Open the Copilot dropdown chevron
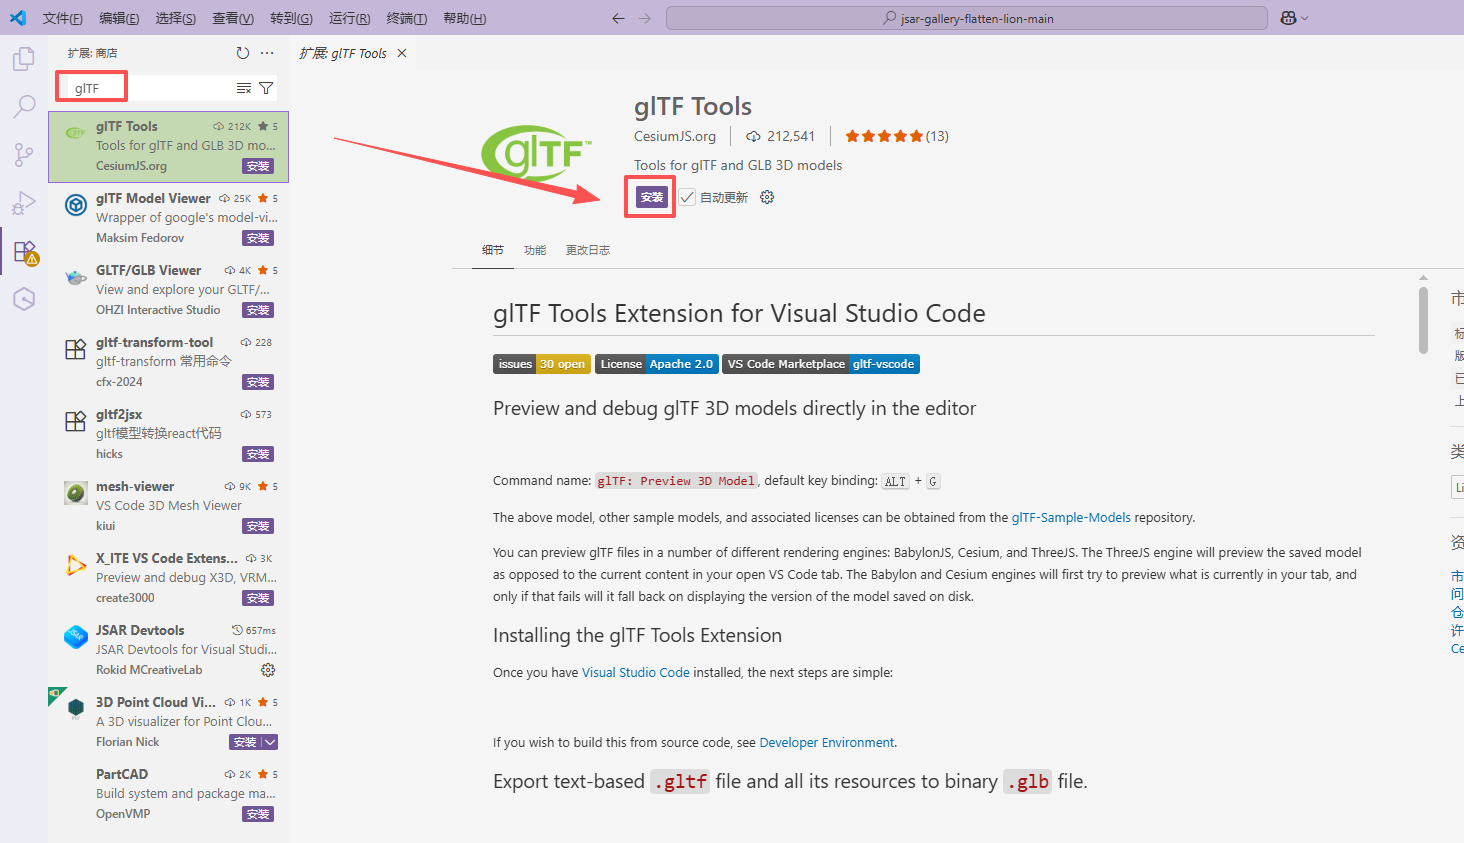 (x=1305, y=18)
